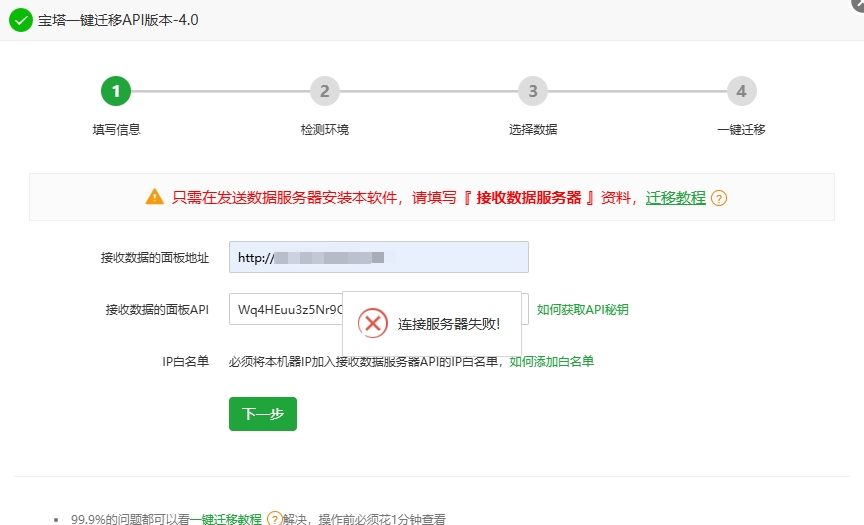Select step 4 circle 一键迁移
The width and height of the screenshot is (864, 525).
pyautogui.click(x=742, y=91)
